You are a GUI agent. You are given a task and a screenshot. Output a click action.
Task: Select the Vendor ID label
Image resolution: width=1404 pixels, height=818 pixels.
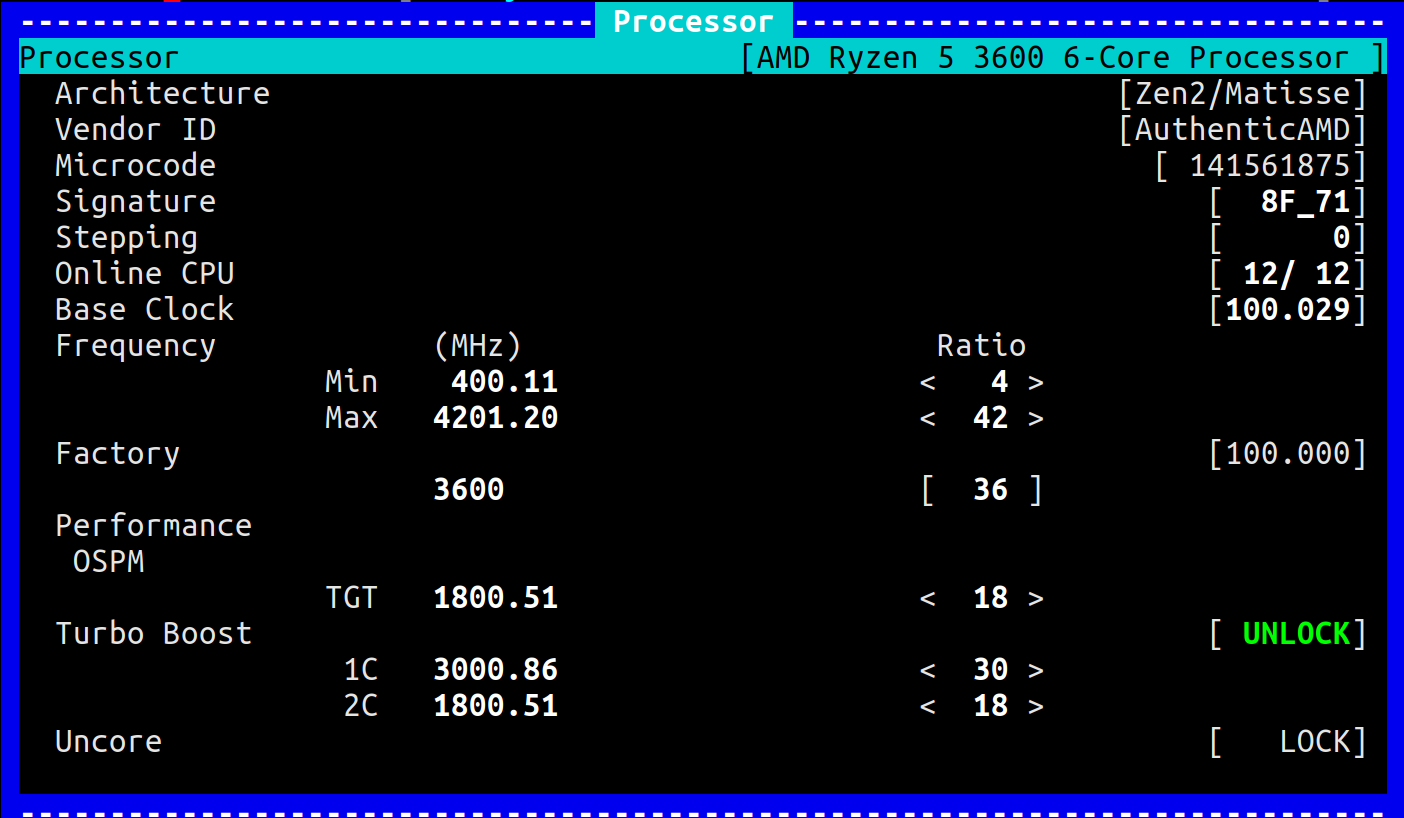pos(135,130)
